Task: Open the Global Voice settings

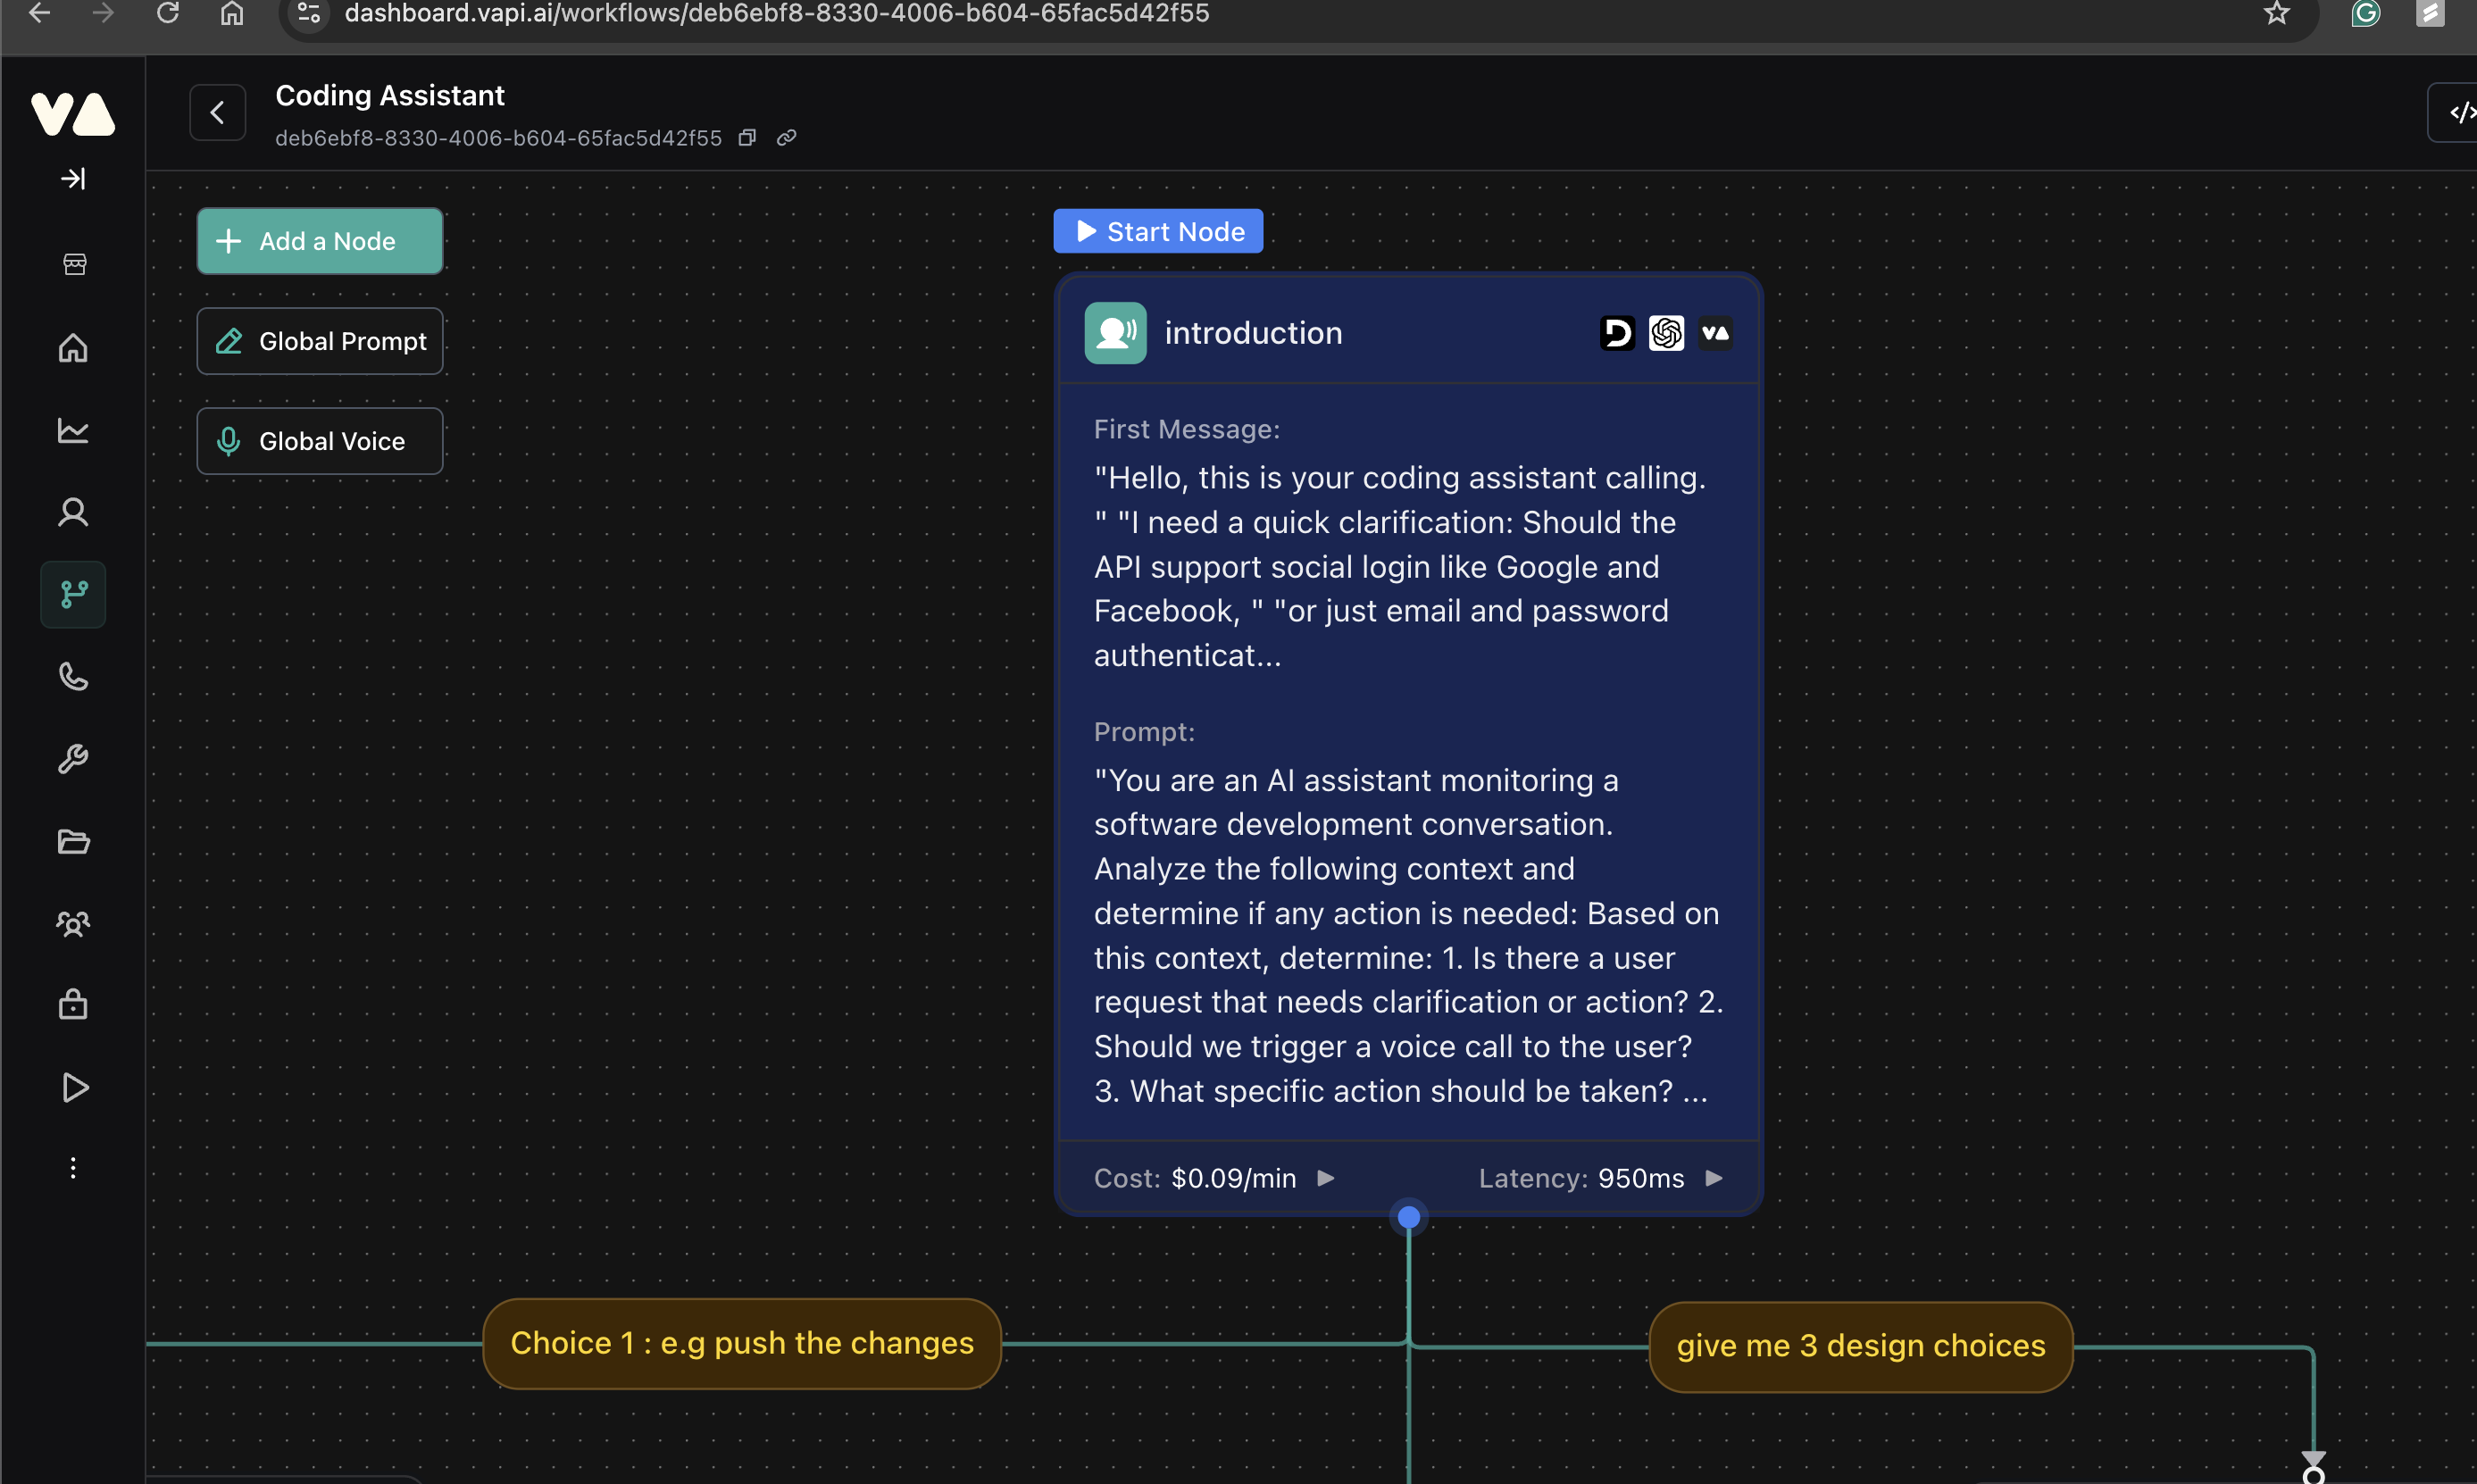Action: pyautogui.click(x=319, y=441)
